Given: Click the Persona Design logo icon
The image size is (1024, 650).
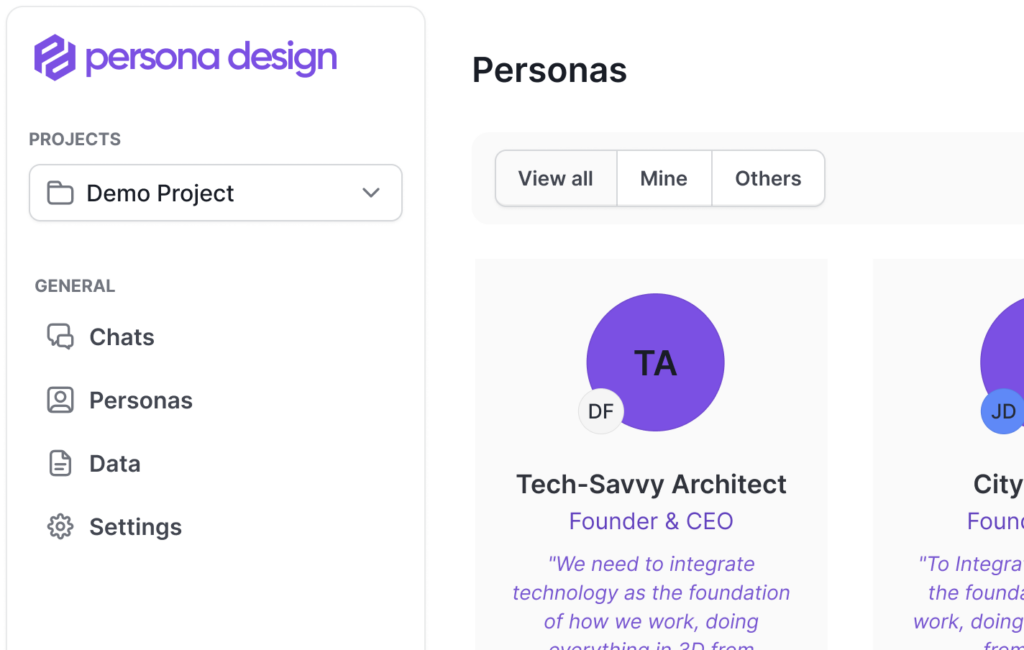Looking at the screenshot, I should (55, 57).
